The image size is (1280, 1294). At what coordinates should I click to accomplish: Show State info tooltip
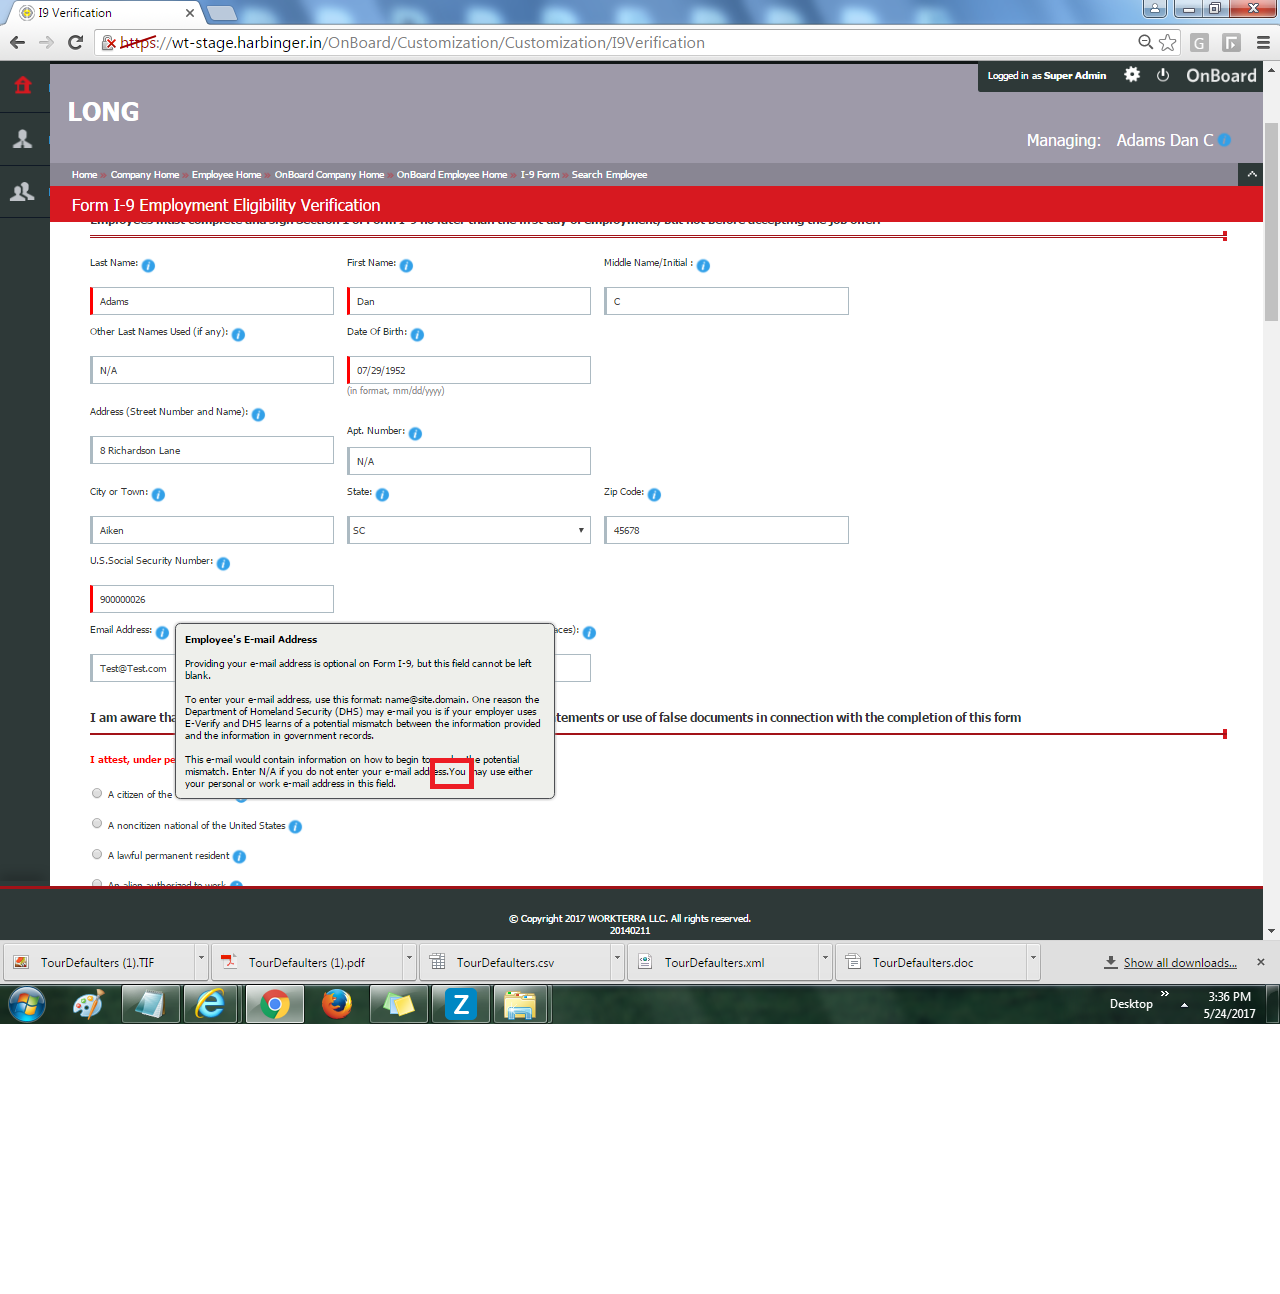(382, 495)
